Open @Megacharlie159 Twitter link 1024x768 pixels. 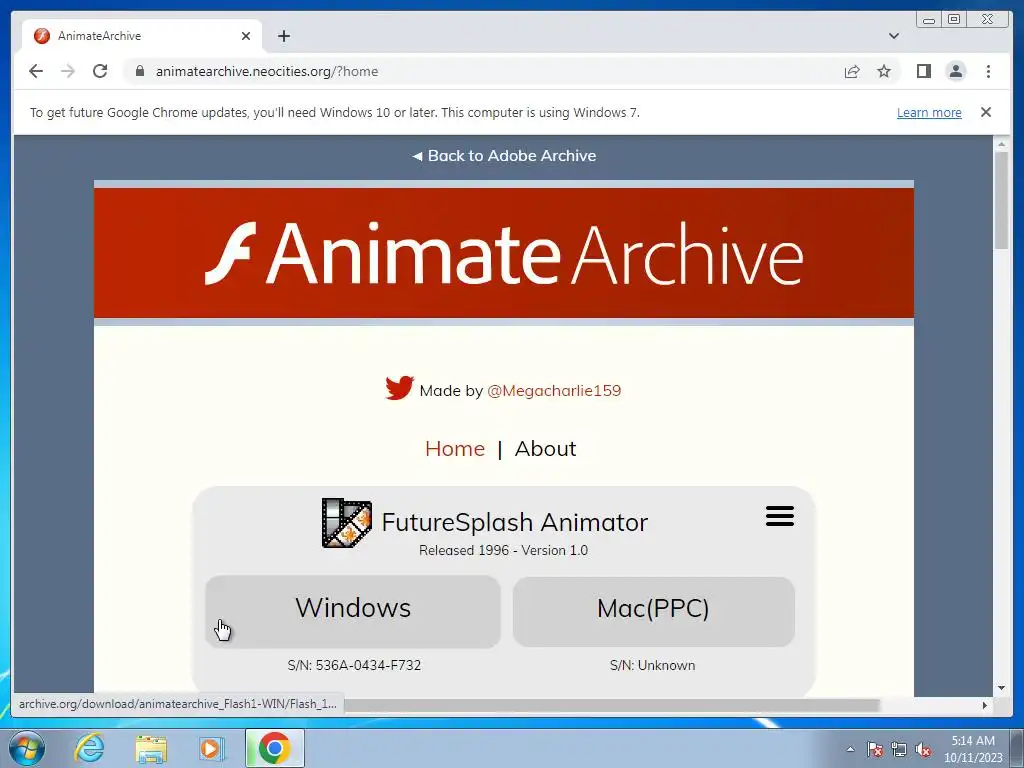coord(554,391)
